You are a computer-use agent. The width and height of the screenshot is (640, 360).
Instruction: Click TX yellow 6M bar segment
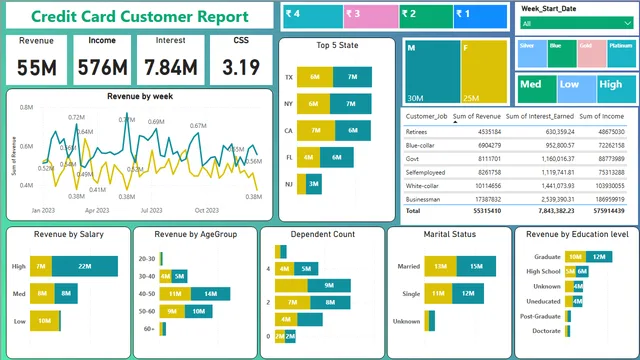(315, 77)
